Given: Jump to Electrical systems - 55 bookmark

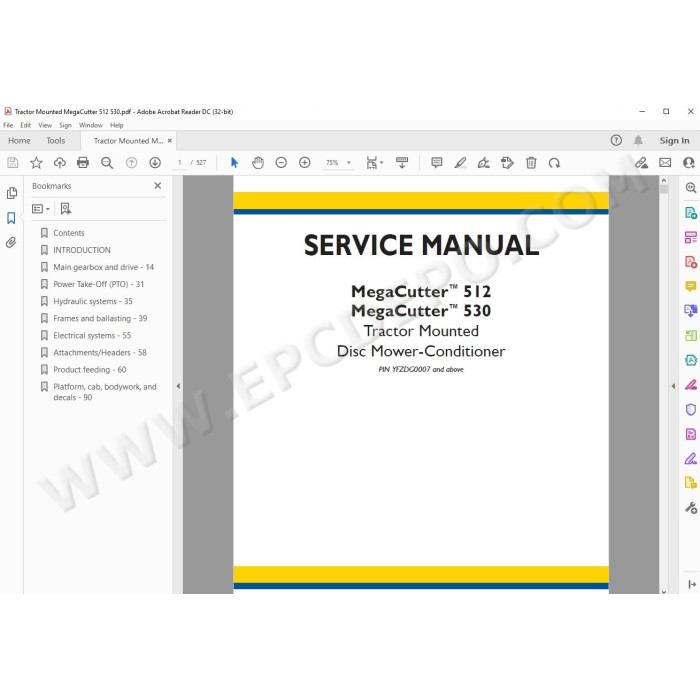Looking at the screenshot, I should click(x=92, y=336).
